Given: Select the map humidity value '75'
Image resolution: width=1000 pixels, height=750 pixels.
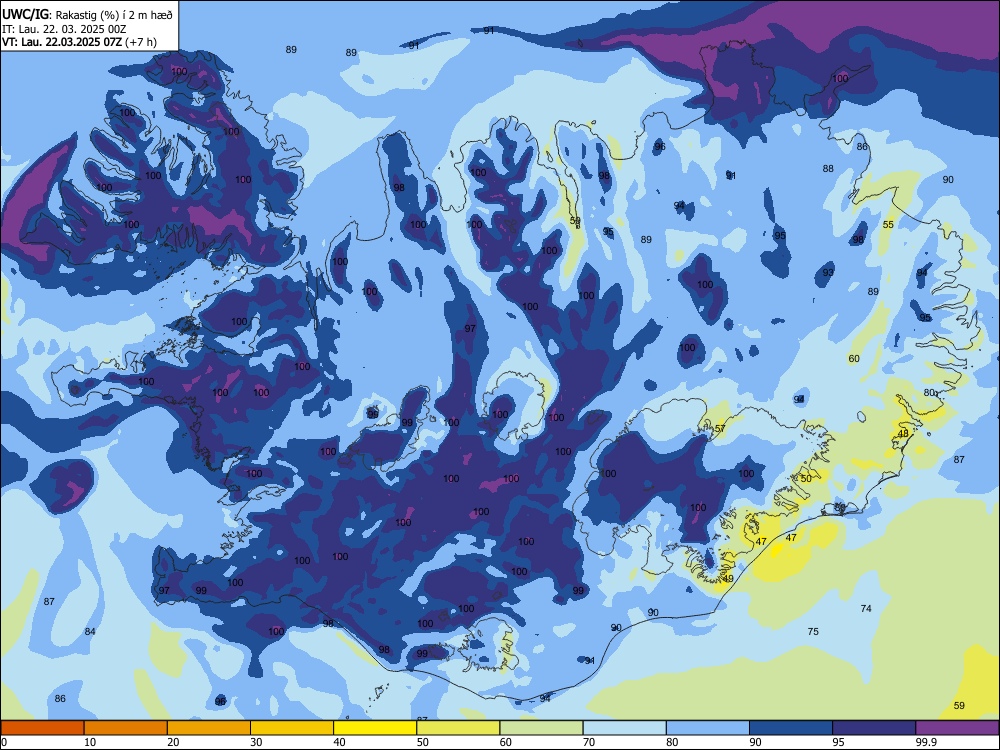Looking at the screenshot, I should (x=813, y=631).
